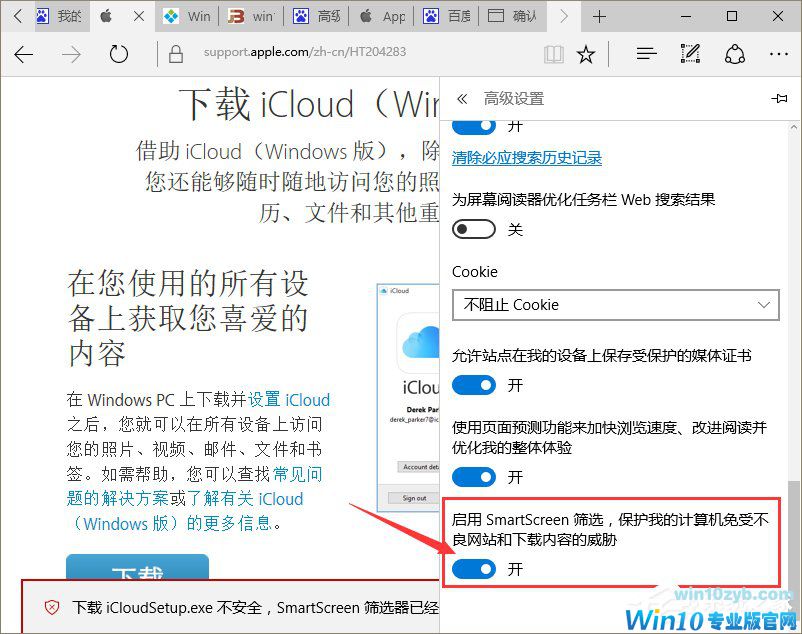The width and height of the screenshot is (802, 634).
Task: Click the address bar input field
Action: pyautogui.click(x=330, y=56)
